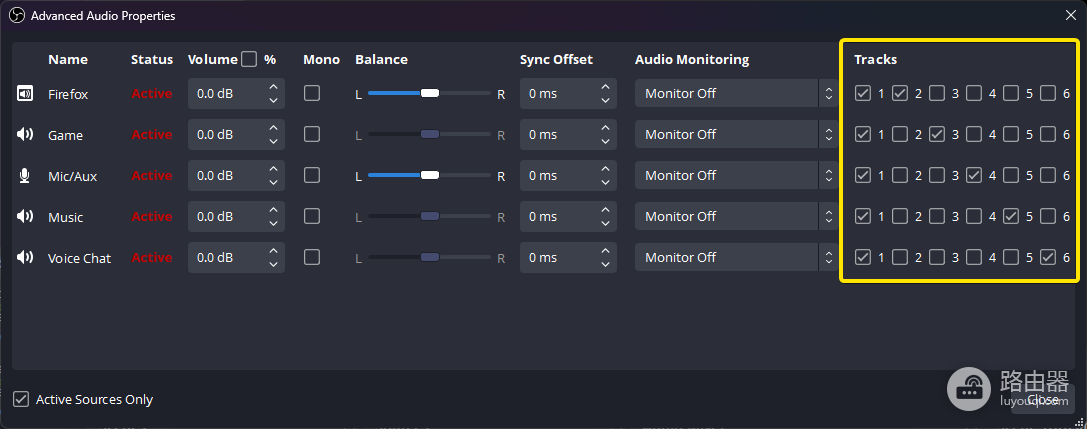
Task: Enable track 3 for Firefox
Action: click(937, 93)
